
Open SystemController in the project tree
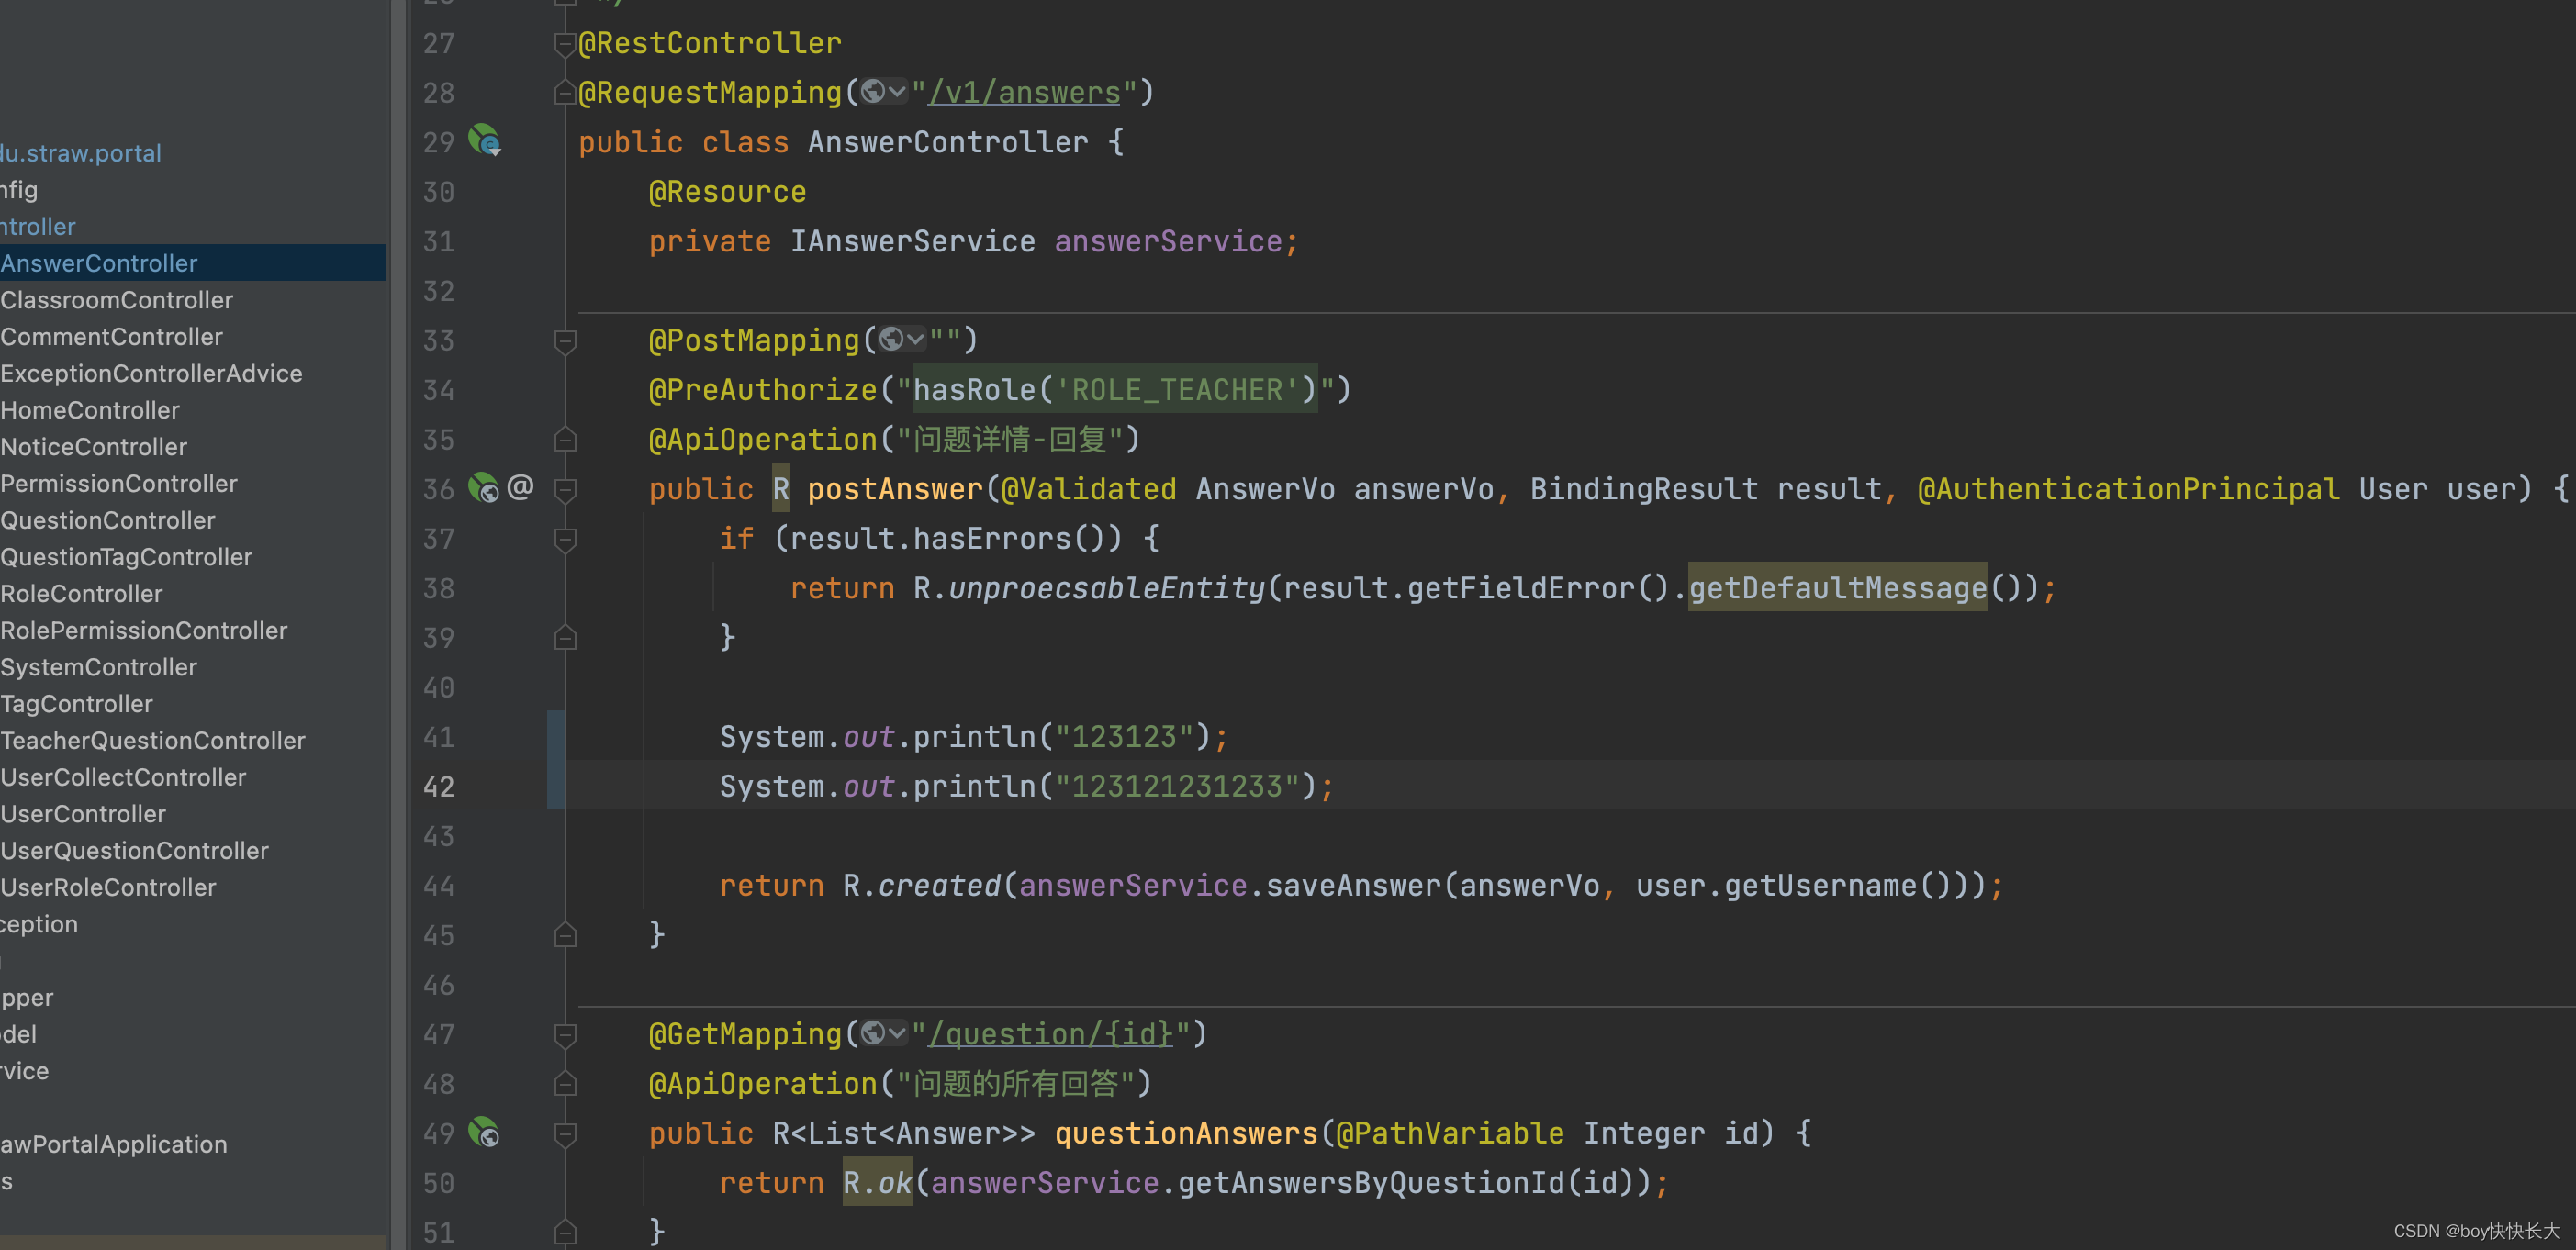click(x=98, y=667)
